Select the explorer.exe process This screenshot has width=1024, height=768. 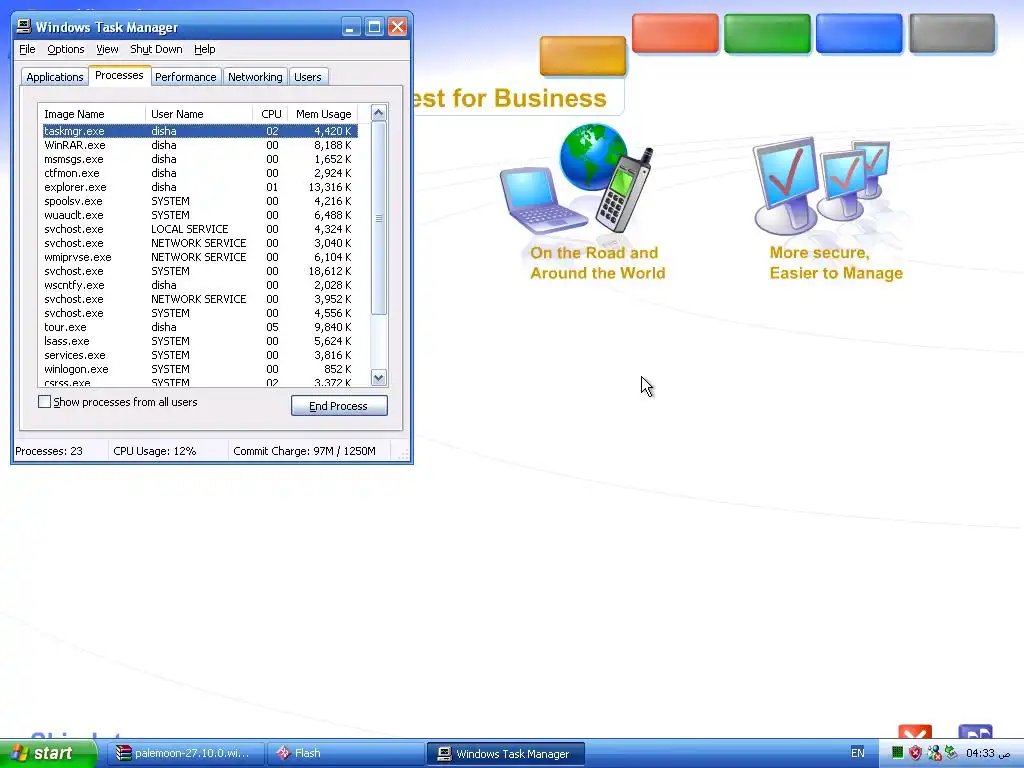[200, 187]
